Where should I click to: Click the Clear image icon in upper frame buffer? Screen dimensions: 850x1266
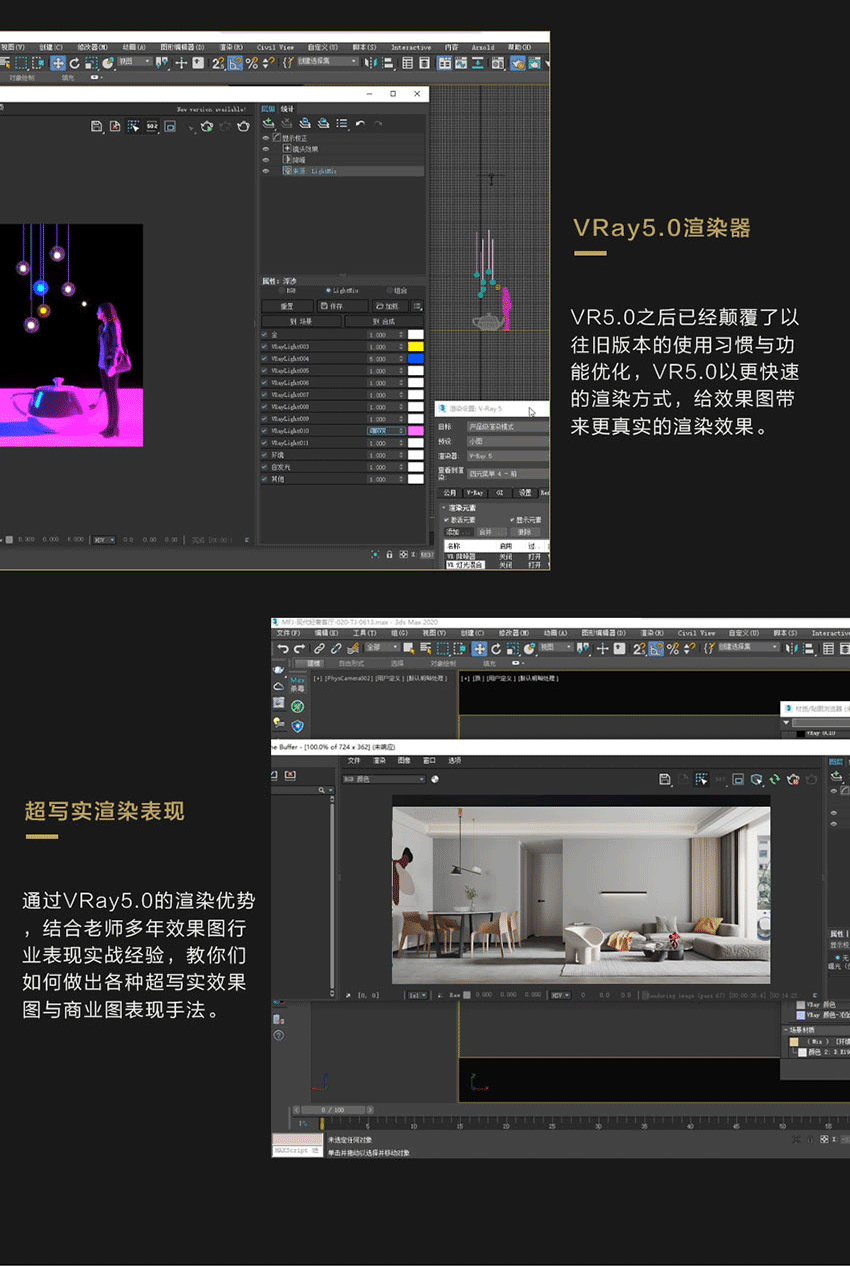pos(115,126)
